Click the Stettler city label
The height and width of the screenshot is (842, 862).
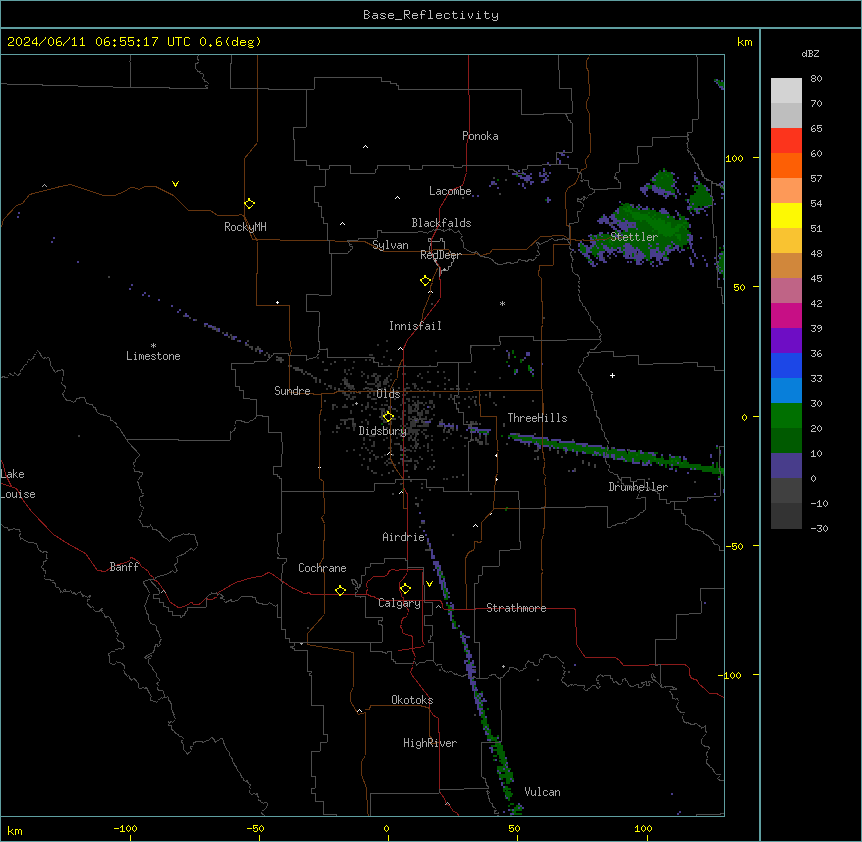tap(634, 237)
